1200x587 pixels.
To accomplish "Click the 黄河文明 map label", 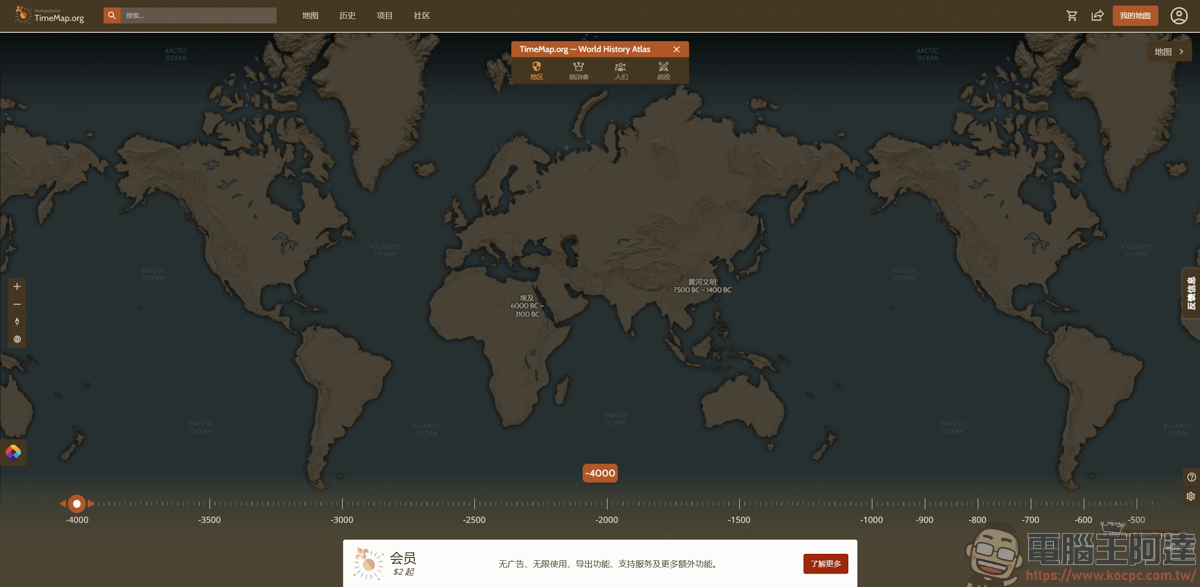I will point(702,286).
